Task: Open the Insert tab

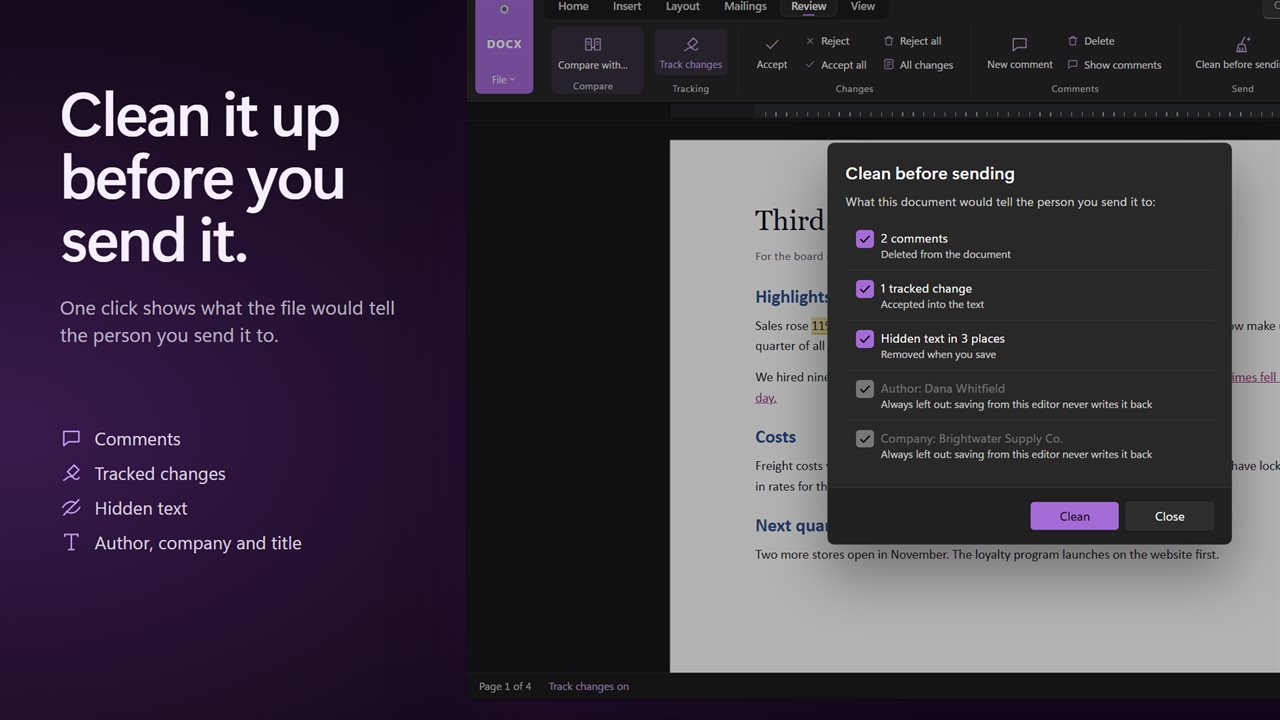Action: (627, 7)
